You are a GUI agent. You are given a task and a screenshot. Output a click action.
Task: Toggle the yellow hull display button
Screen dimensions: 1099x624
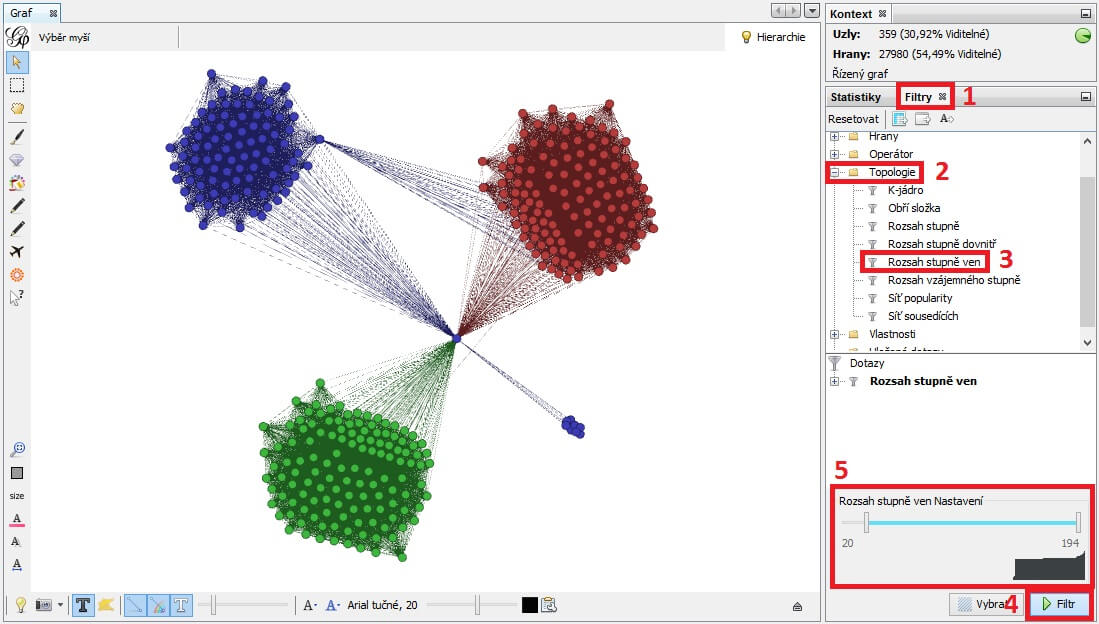pos(106,605)
